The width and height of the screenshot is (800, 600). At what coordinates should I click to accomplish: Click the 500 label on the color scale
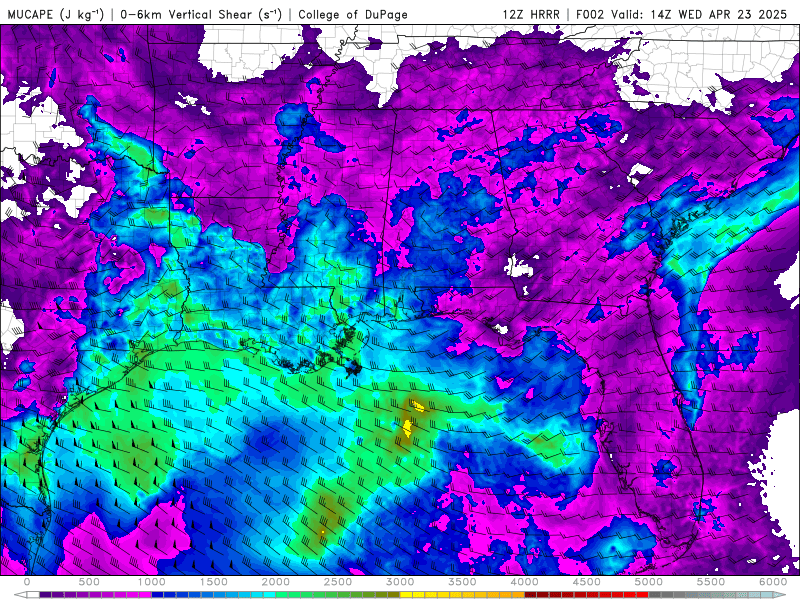[x=89, y=582]
